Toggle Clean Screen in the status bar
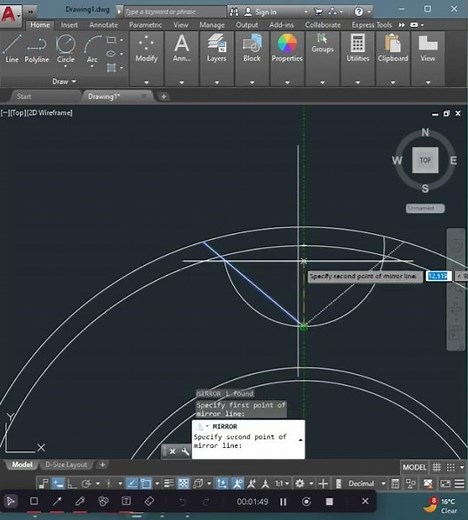The image size is (468, 520). click(x=445, y=483)
